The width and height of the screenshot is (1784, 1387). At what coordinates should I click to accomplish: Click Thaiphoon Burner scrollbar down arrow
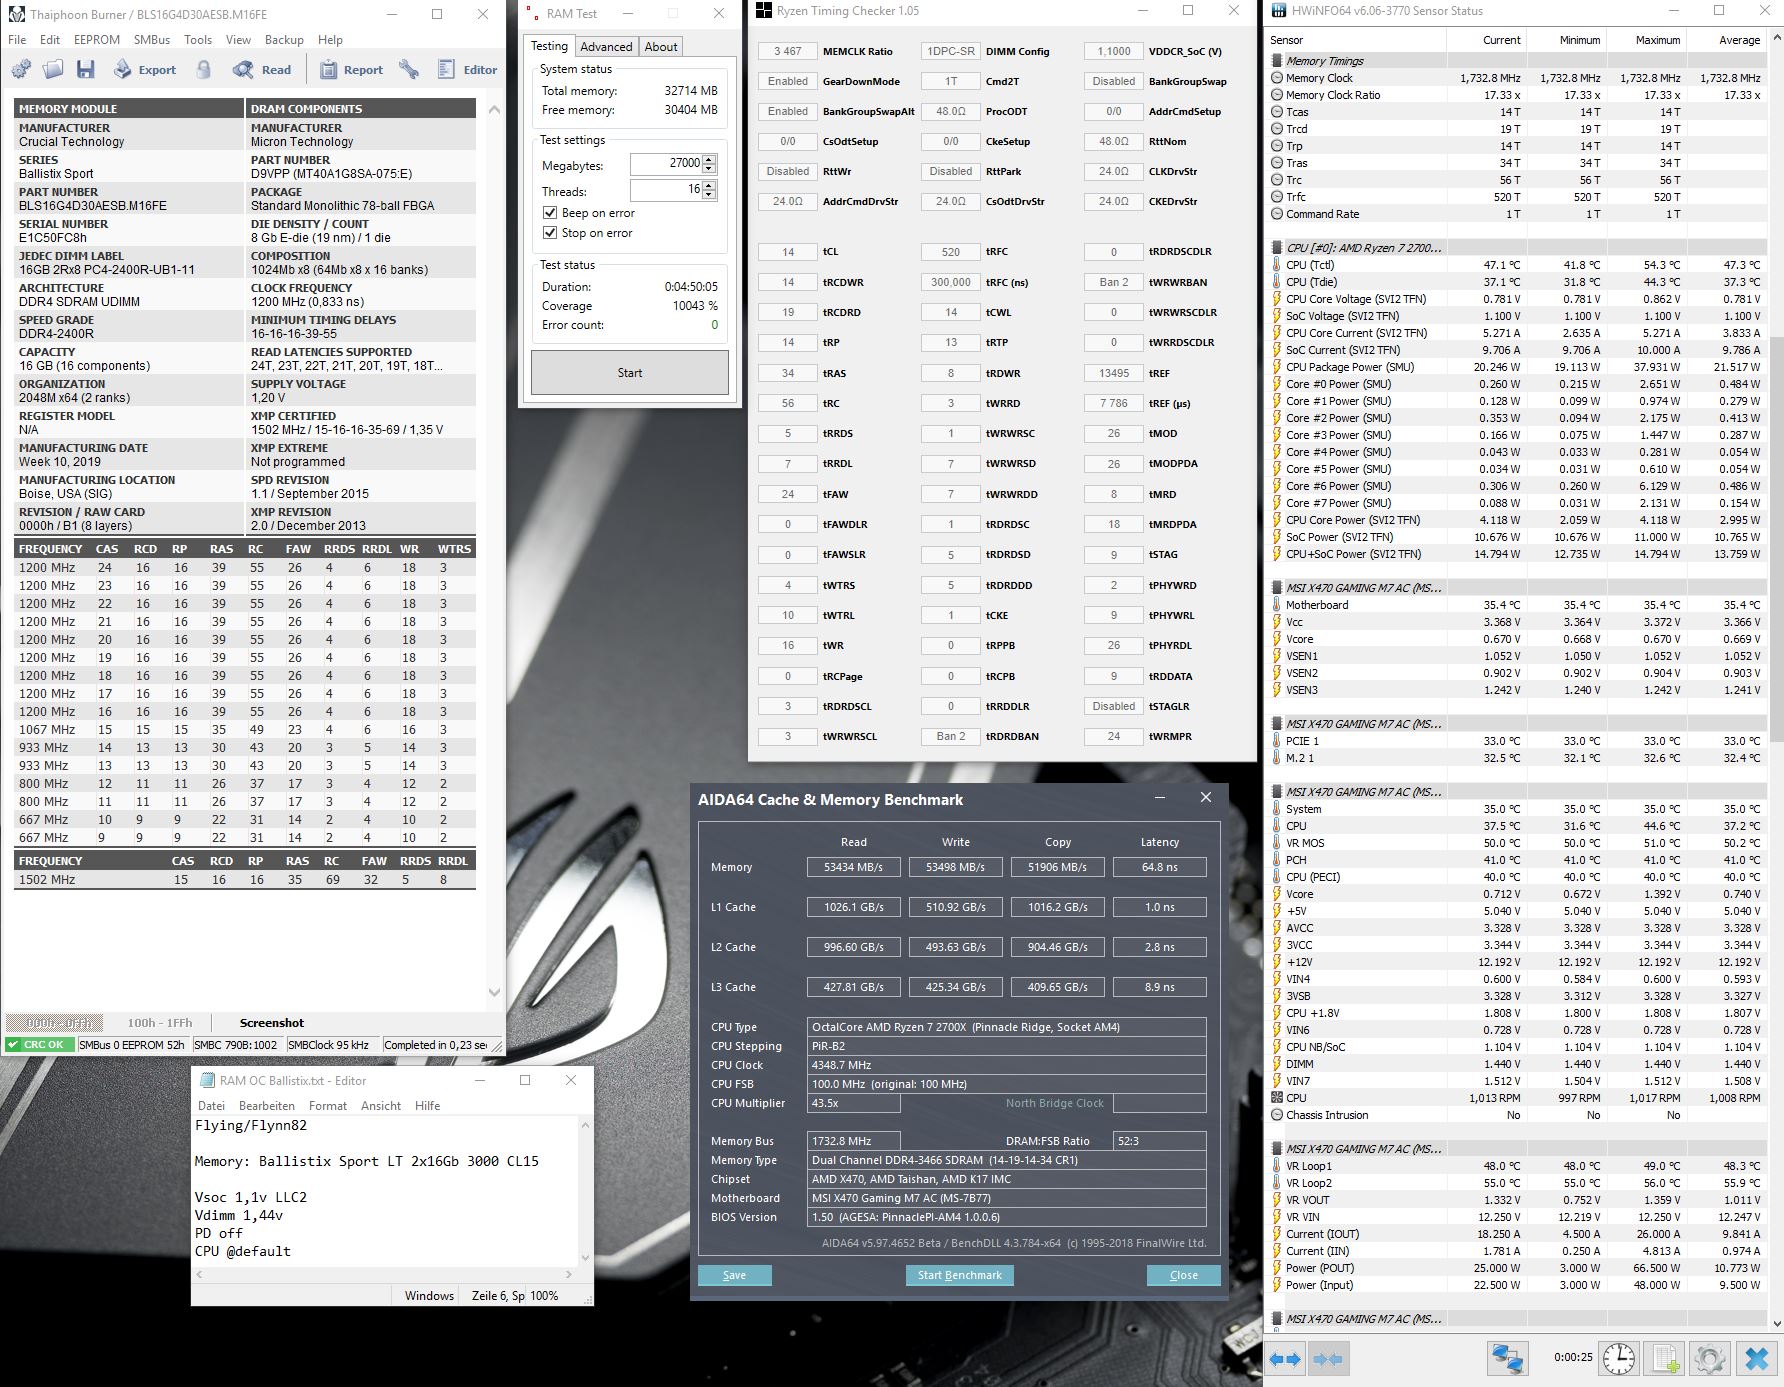pyautogui.click(x=494, y=993)
